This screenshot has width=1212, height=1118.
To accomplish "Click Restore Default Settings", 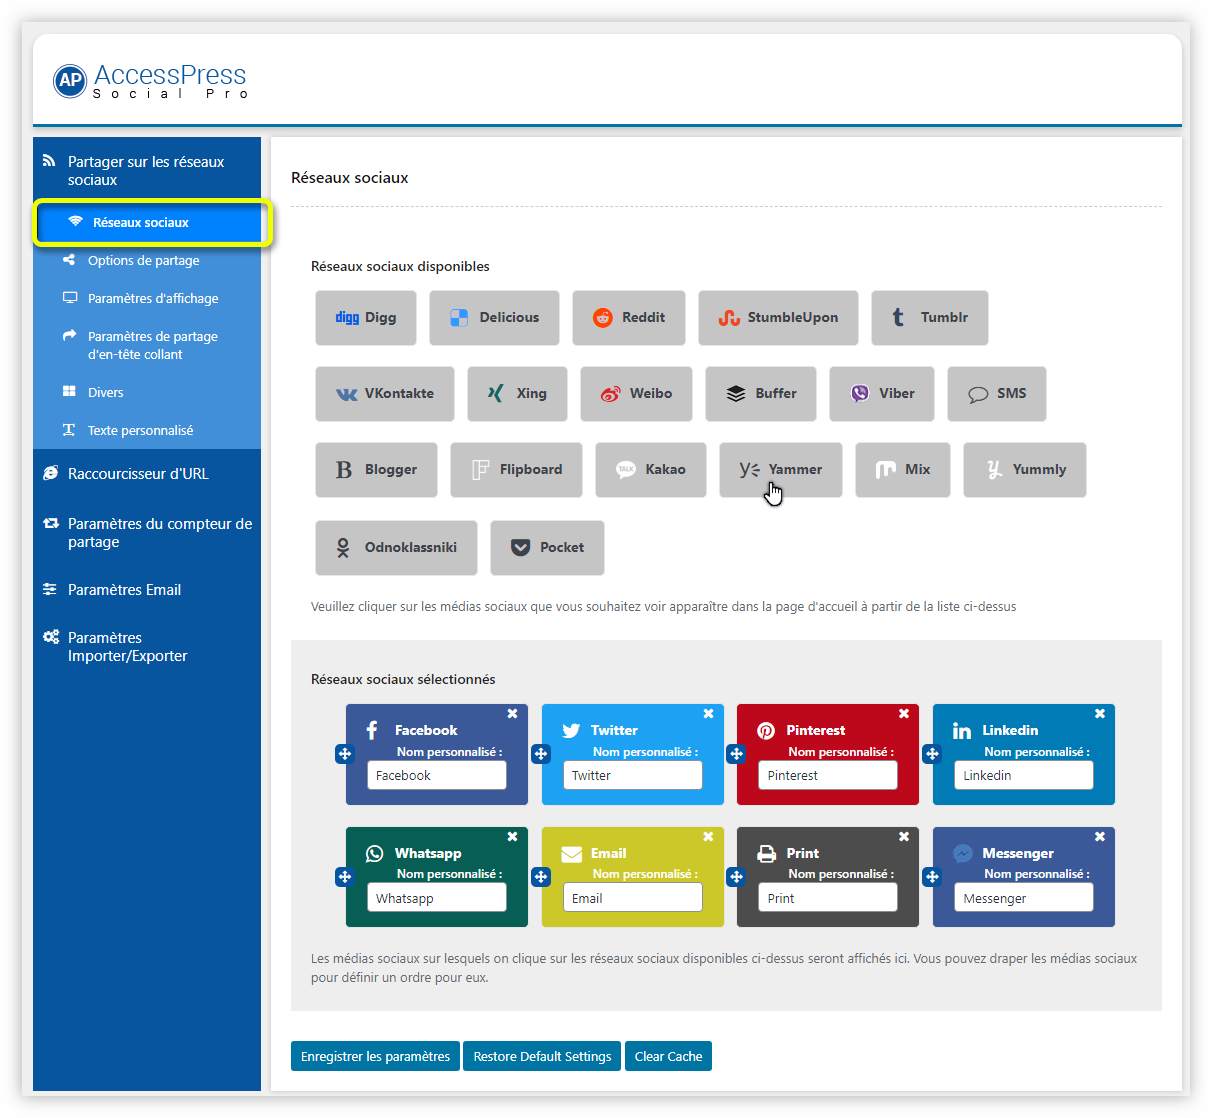I will (542, 1057).
